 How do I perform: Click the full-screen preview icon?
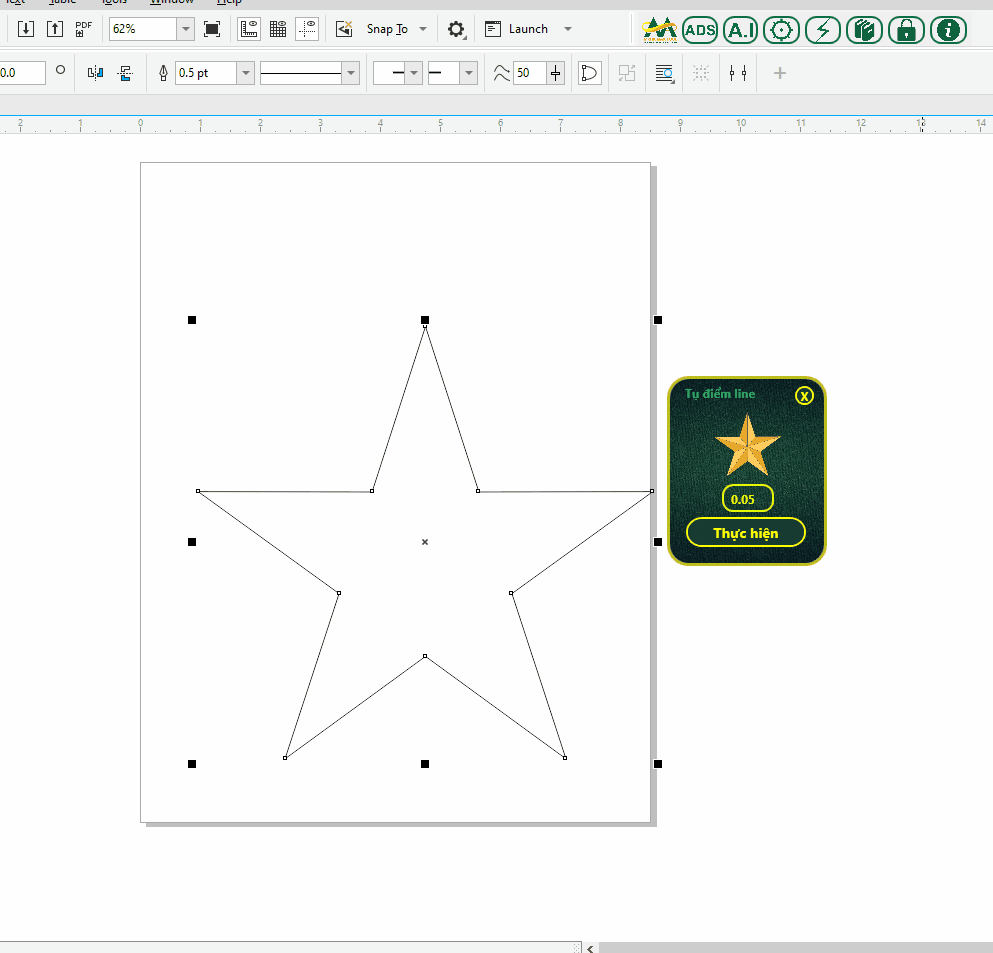coord(212,29)
